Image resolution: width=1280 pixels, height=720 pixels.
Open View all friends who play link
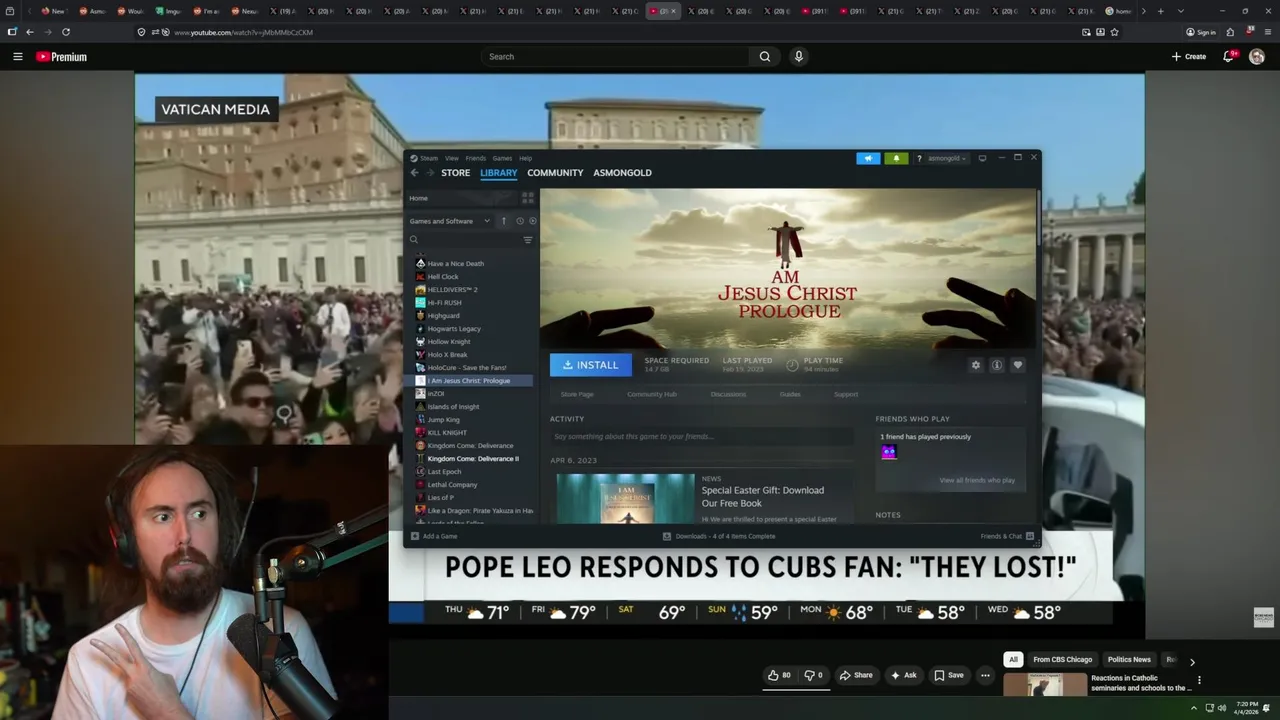pyautogui.click(x=977, y=481)
